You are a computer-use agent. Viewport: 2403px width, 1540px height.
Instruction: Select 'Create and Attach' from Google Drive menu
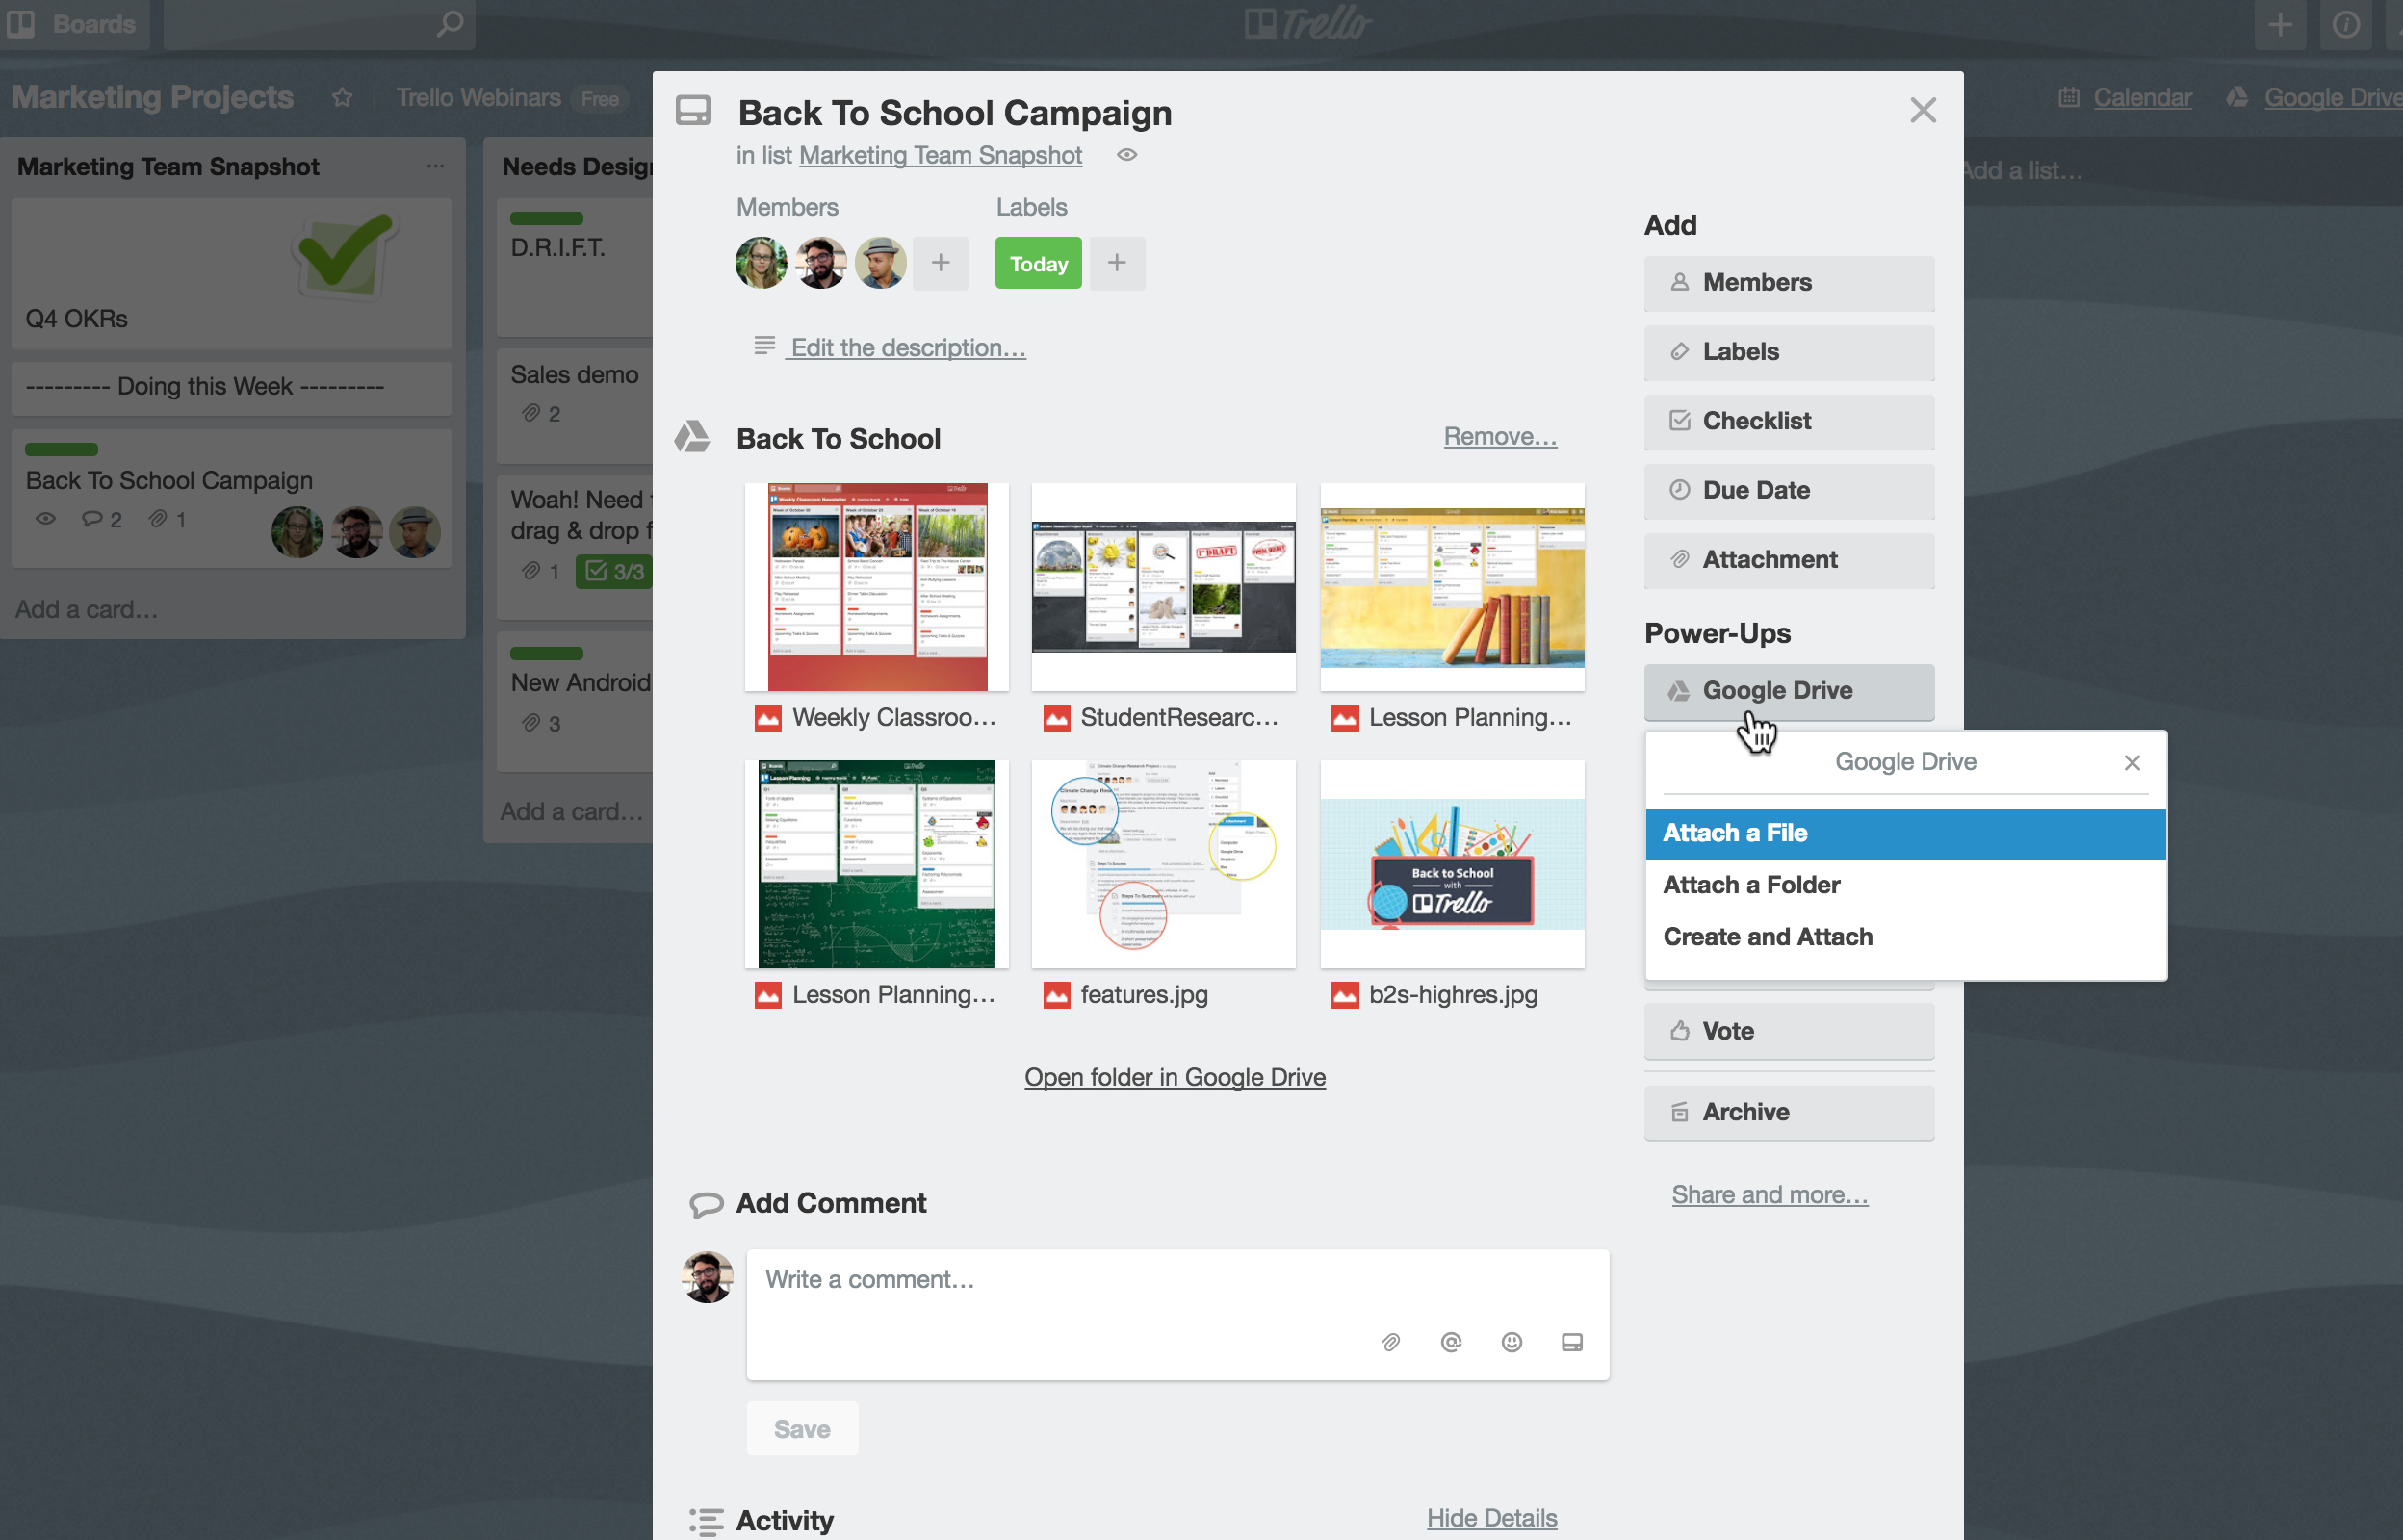click(x=1769, y=936)
